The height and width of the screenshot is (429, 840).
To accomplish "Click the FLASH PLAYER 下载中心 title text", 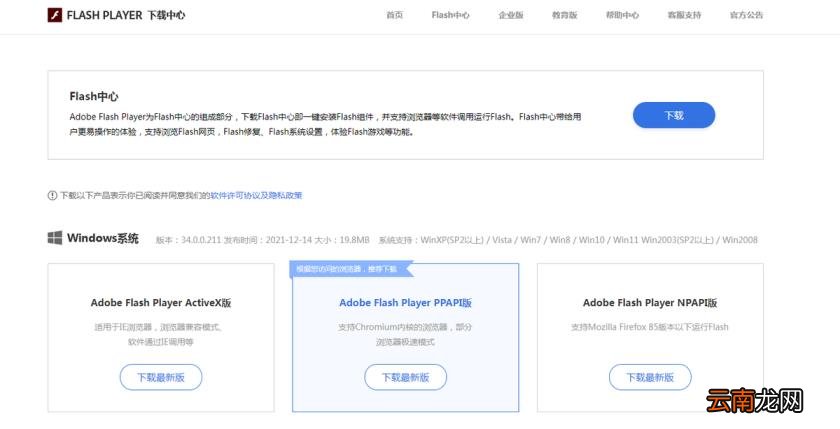I will (126, 15).
